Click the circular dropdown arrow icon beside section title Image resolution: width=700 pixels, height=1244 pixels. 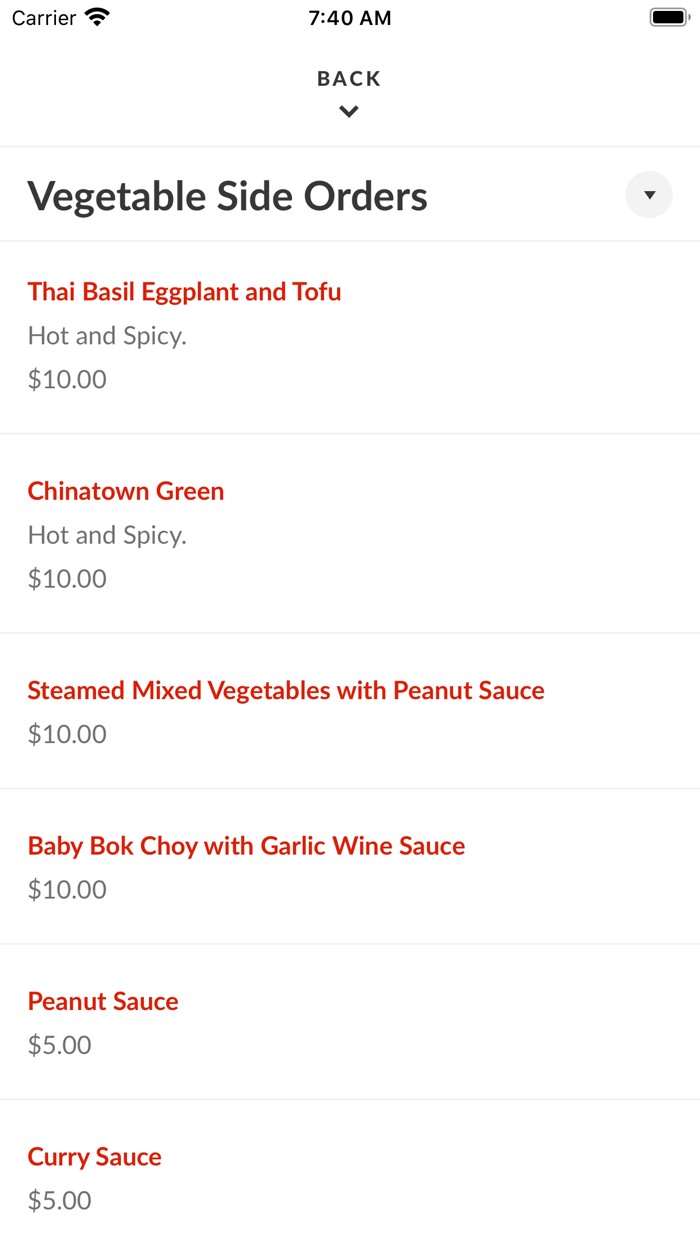648,194
